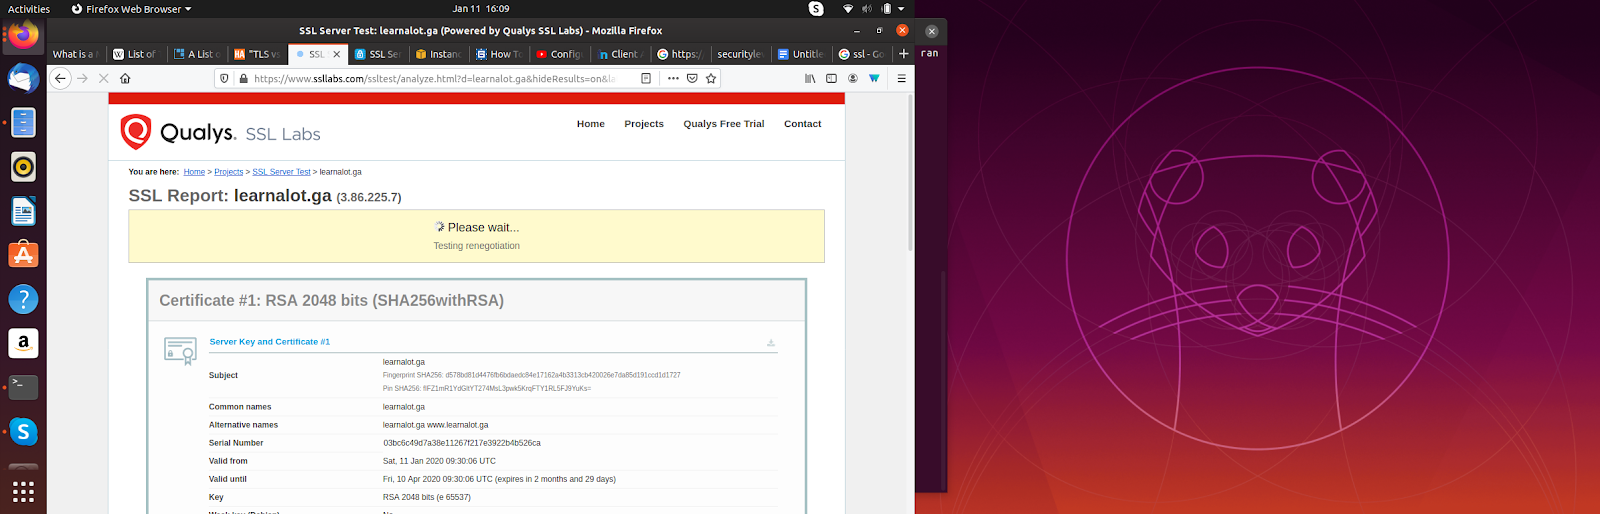Open Qualys Free Trial menu link
This screenshot has height=514, width=1600.
click(724, 124)
